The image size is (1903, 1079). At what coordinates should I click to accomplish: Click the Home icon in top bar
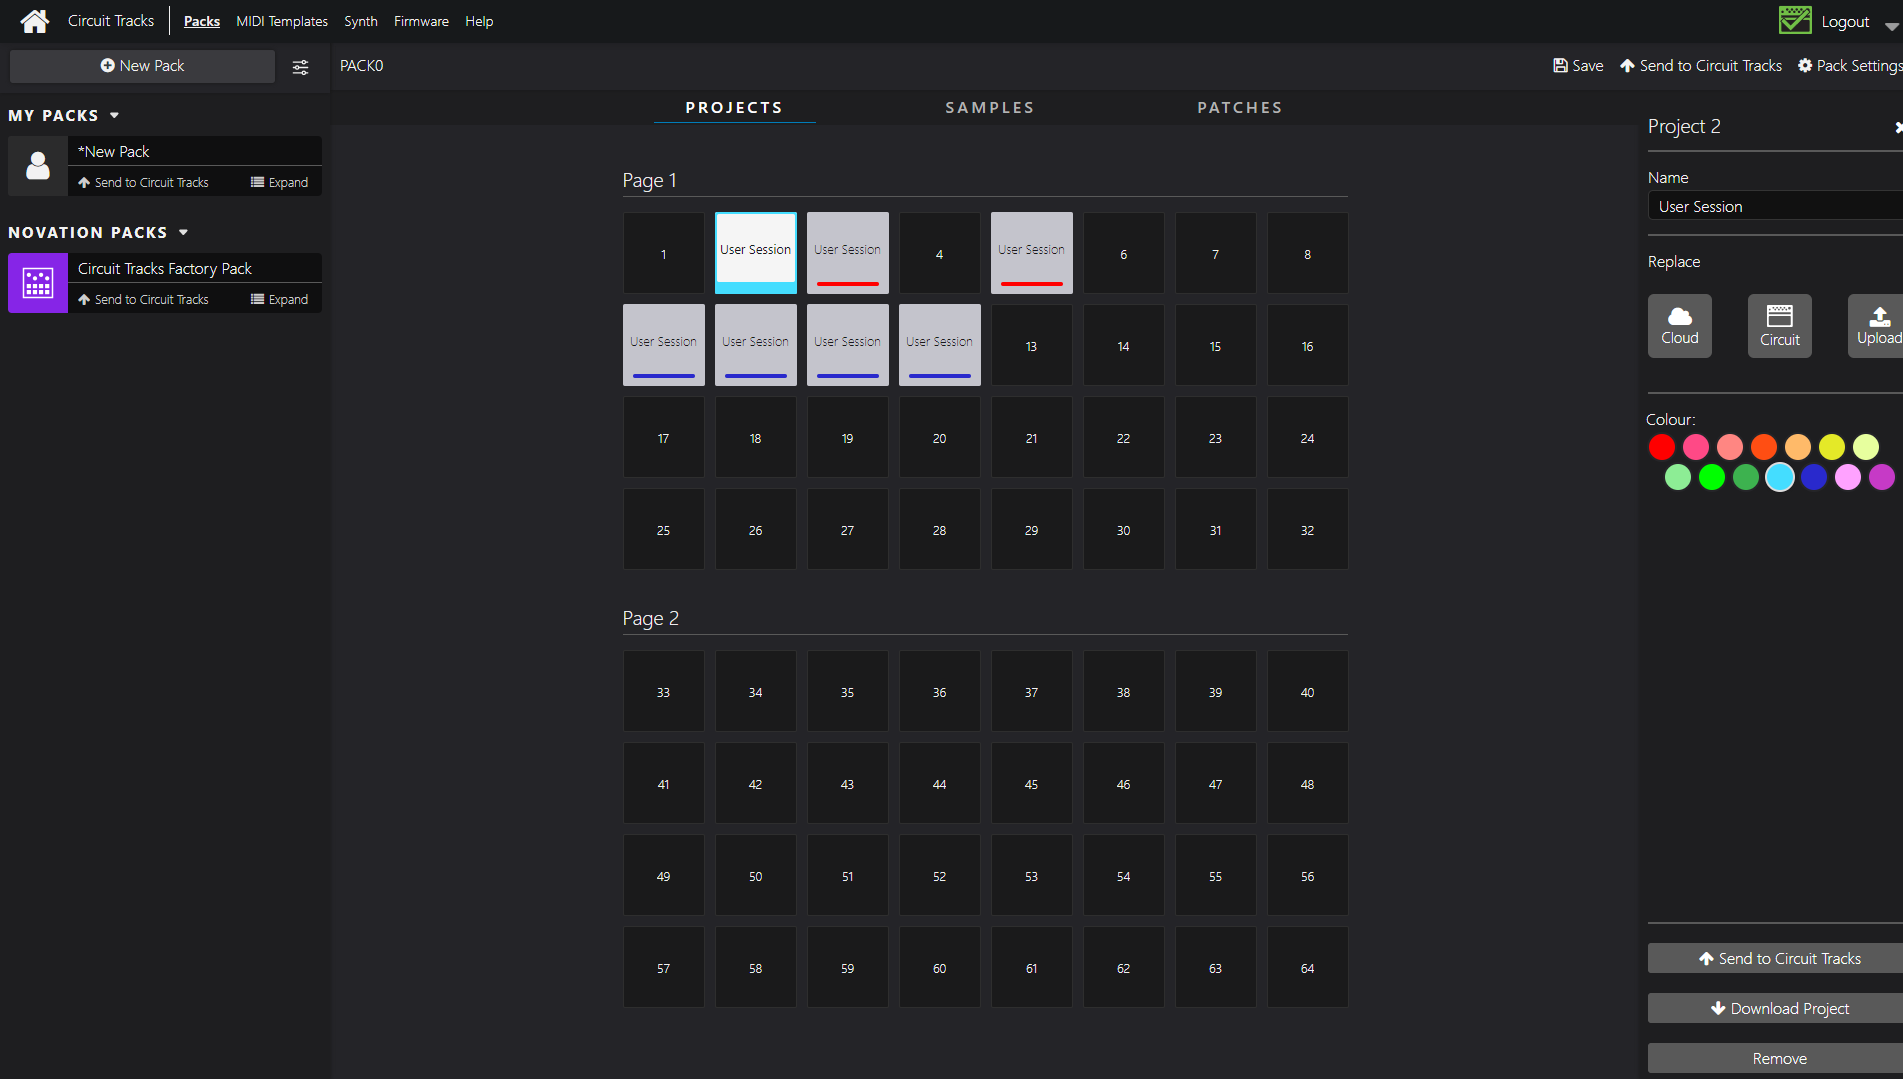pyautogui.click(x=35, y=21)
